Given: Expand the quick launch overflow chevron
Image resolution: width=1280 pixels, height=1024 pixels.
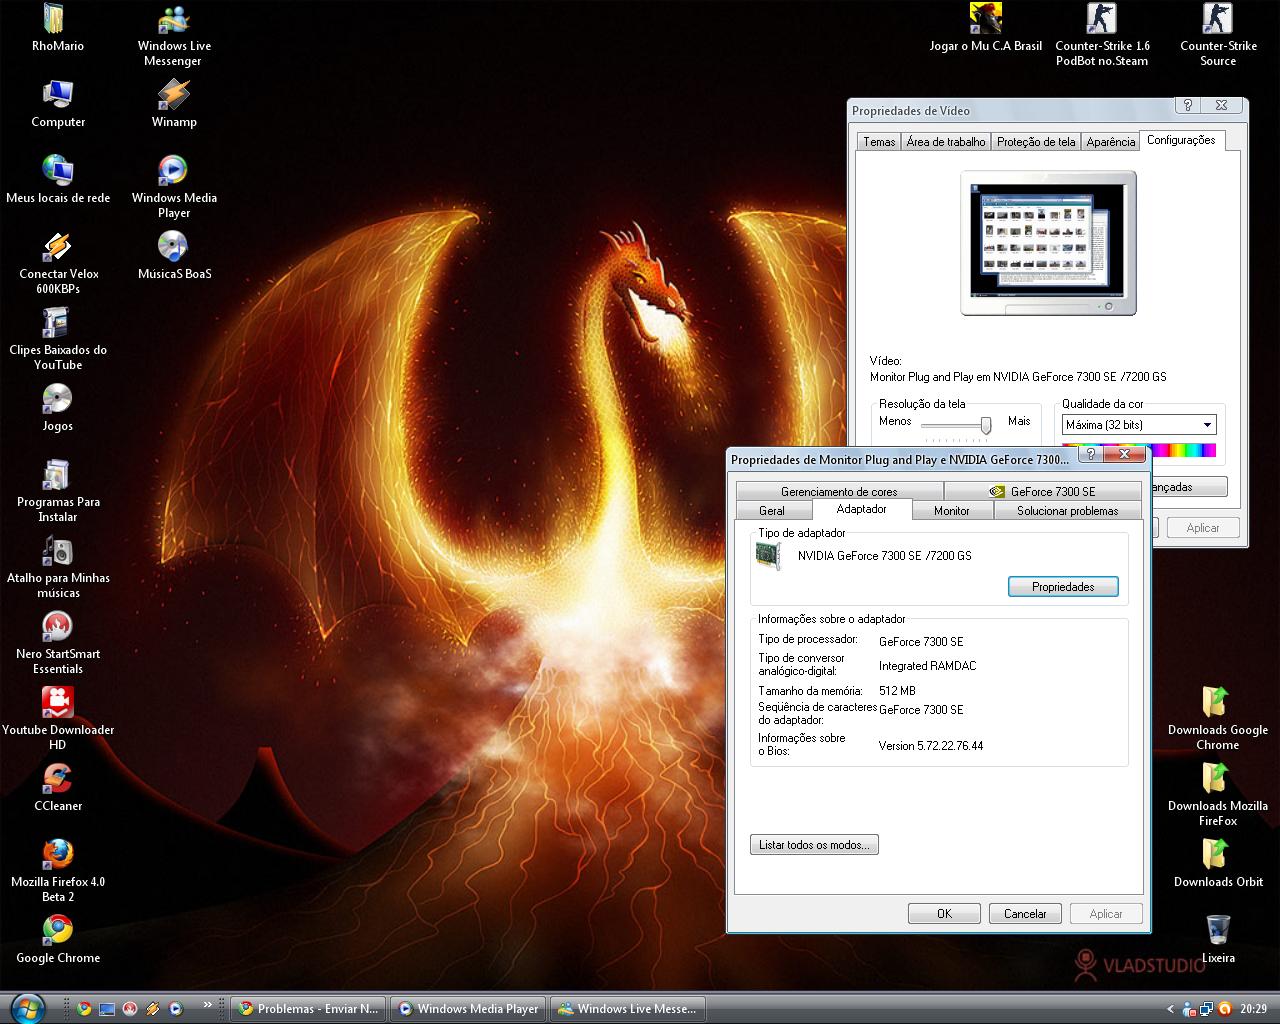Looking at the screenshot, I should pos(208,1005).
